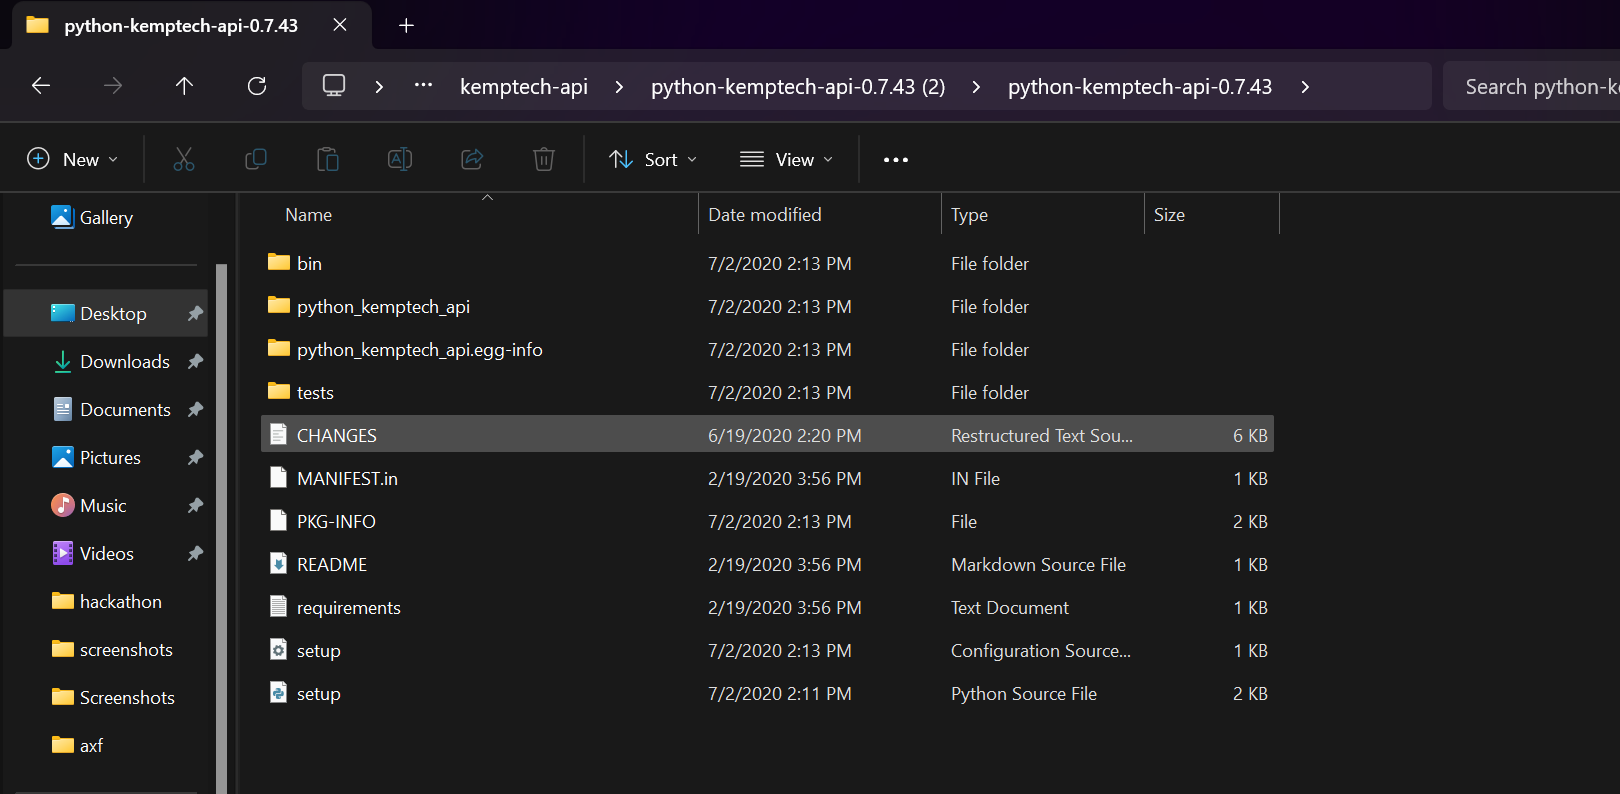Select the tests folder

(x=767, y=393)
